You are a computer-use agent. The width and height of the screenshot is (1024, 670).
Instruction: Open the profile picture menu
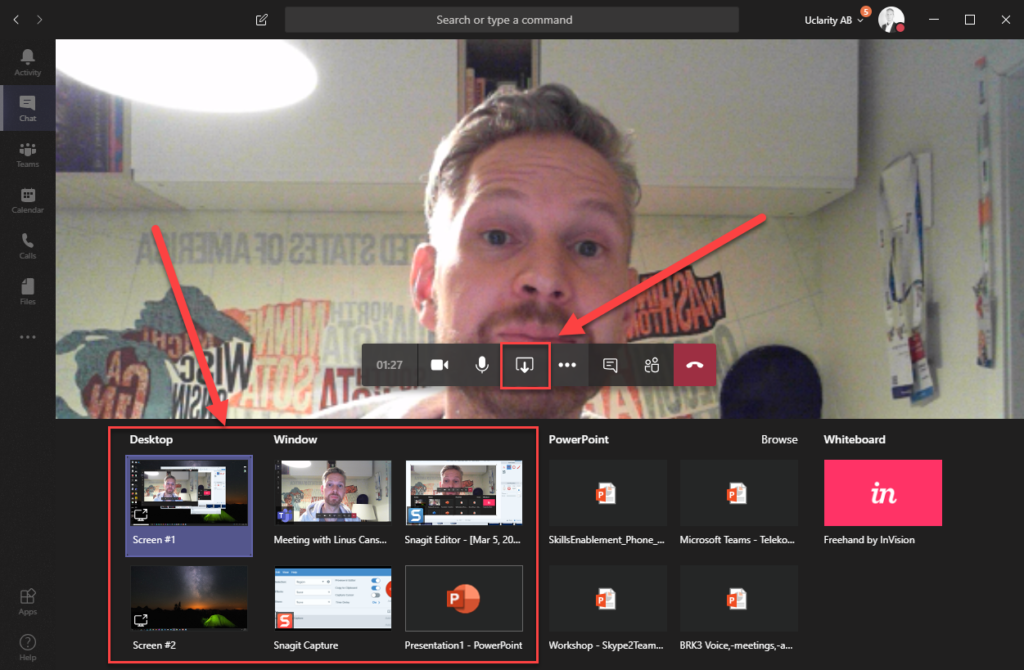[x=891, y=20]
